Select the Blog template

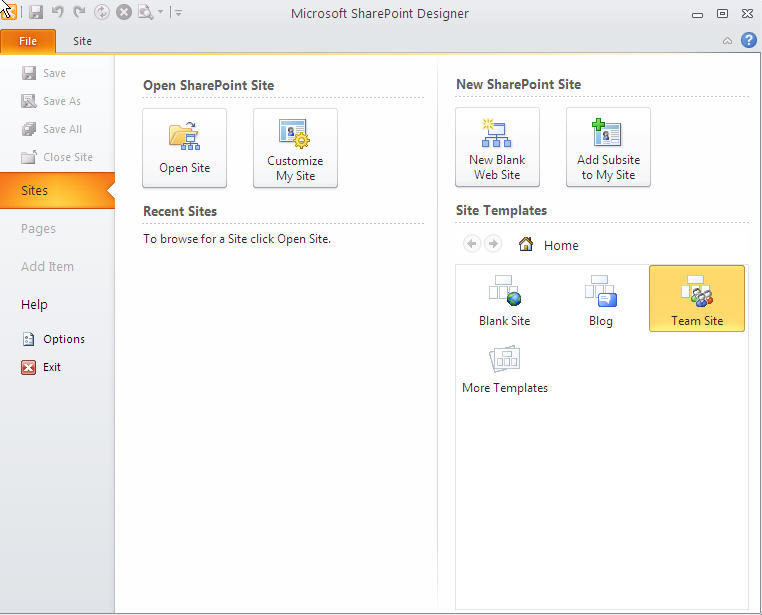601,299
